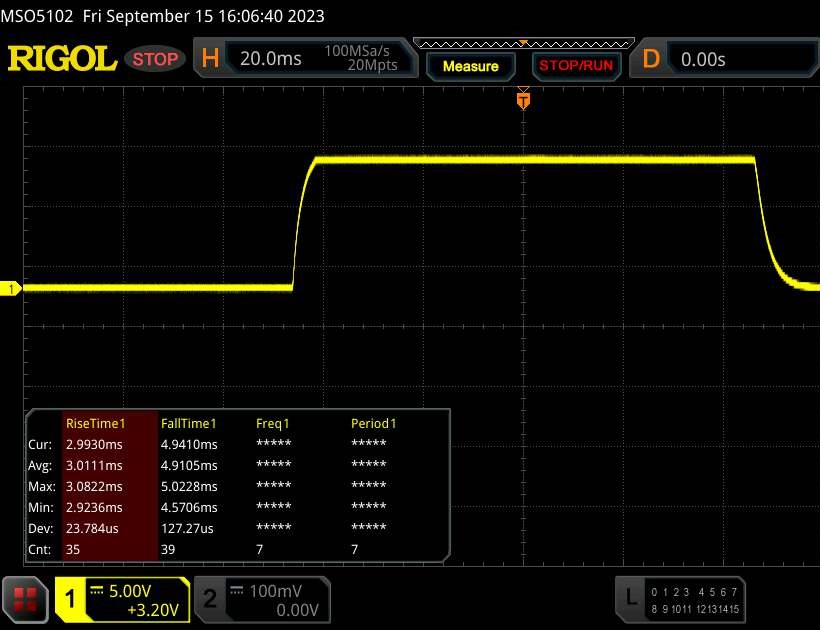Tap the FallTime1 deviation 127.27us
This screenshot has height=630, width=820.
point(187,529)
